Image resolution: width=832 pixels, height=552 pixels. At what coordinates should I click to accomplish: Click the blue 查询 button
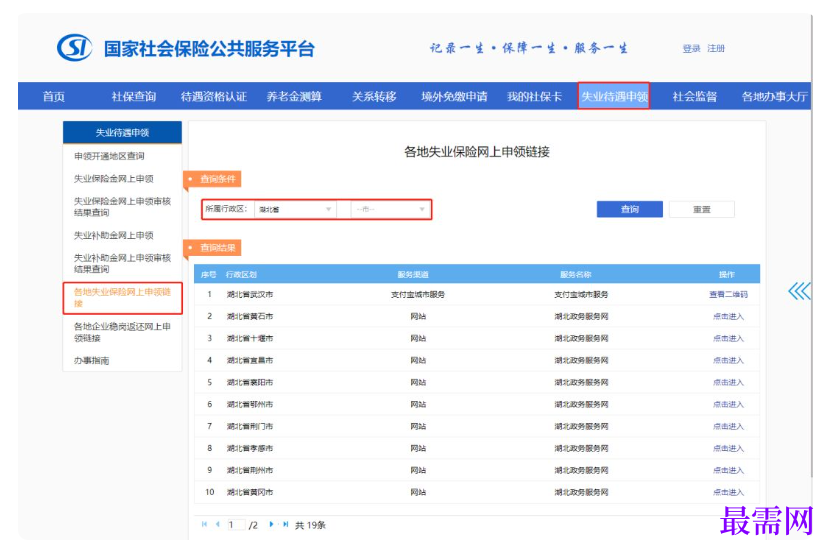(629, 210)
